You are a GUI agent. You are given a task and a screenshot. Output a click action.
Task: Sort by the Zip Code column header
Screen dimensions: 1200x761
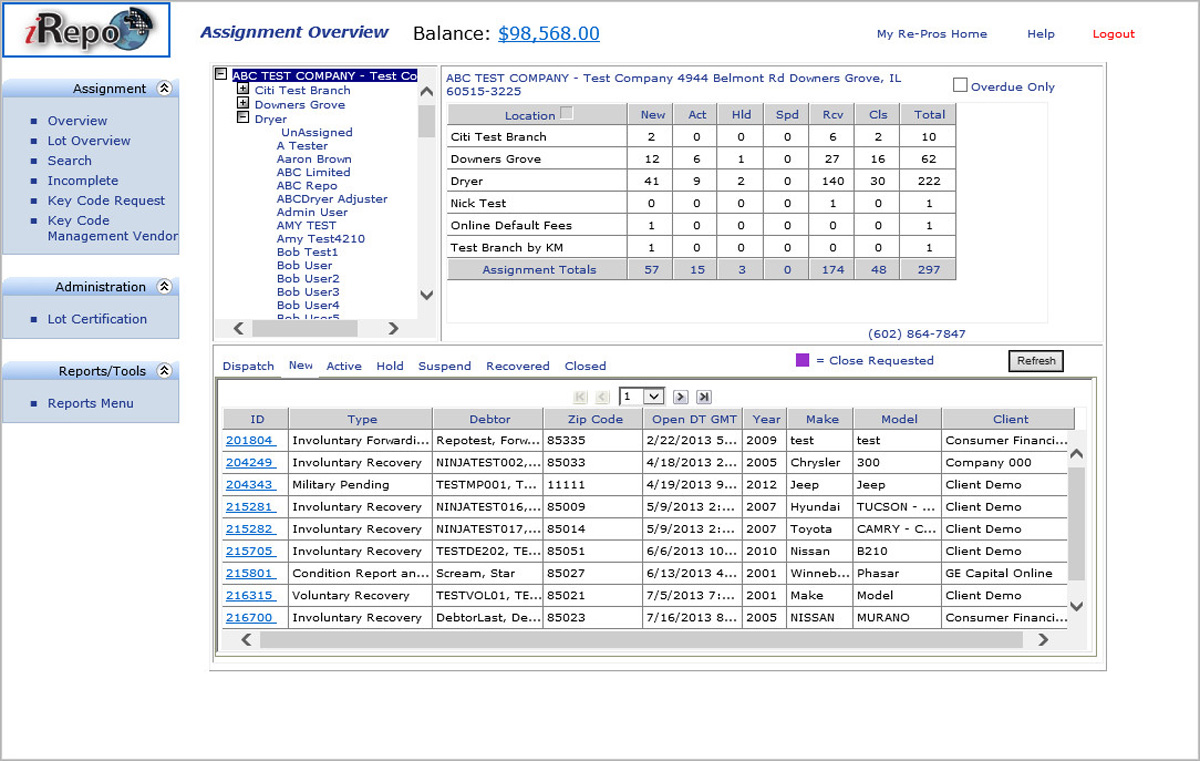click(x=593, y=419)
